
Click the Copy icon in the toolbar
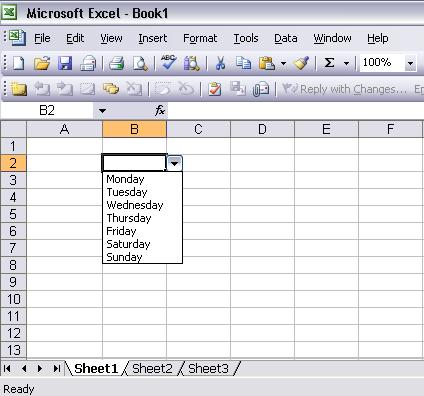coord(243,63)
